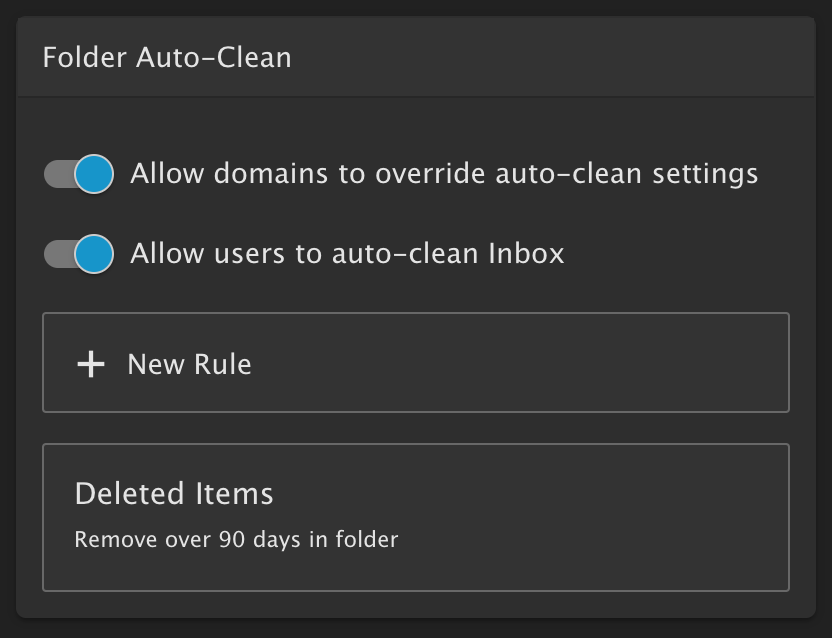Click the gray track of the domains override toggle
This screenshot has width=832, height=638.
coord(56,174)
